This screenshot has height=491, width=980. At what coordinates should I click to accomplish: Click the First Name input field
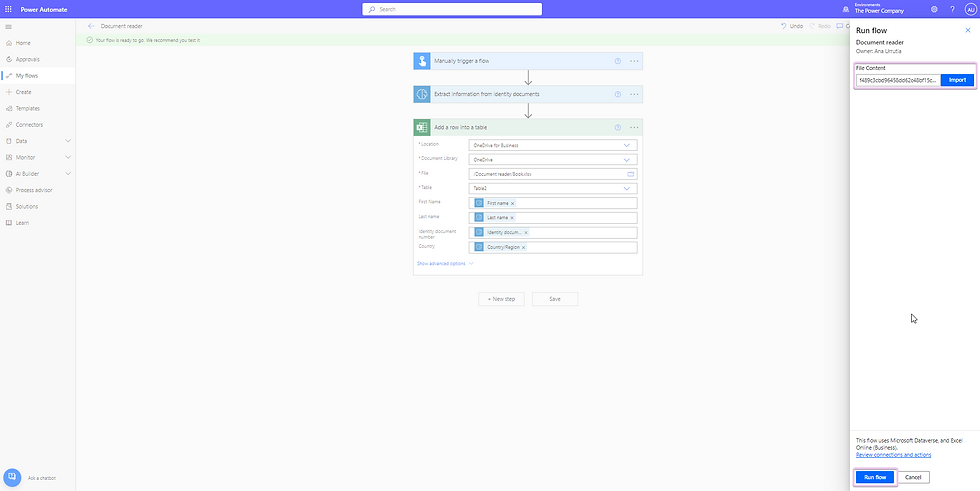click(552, 204)
